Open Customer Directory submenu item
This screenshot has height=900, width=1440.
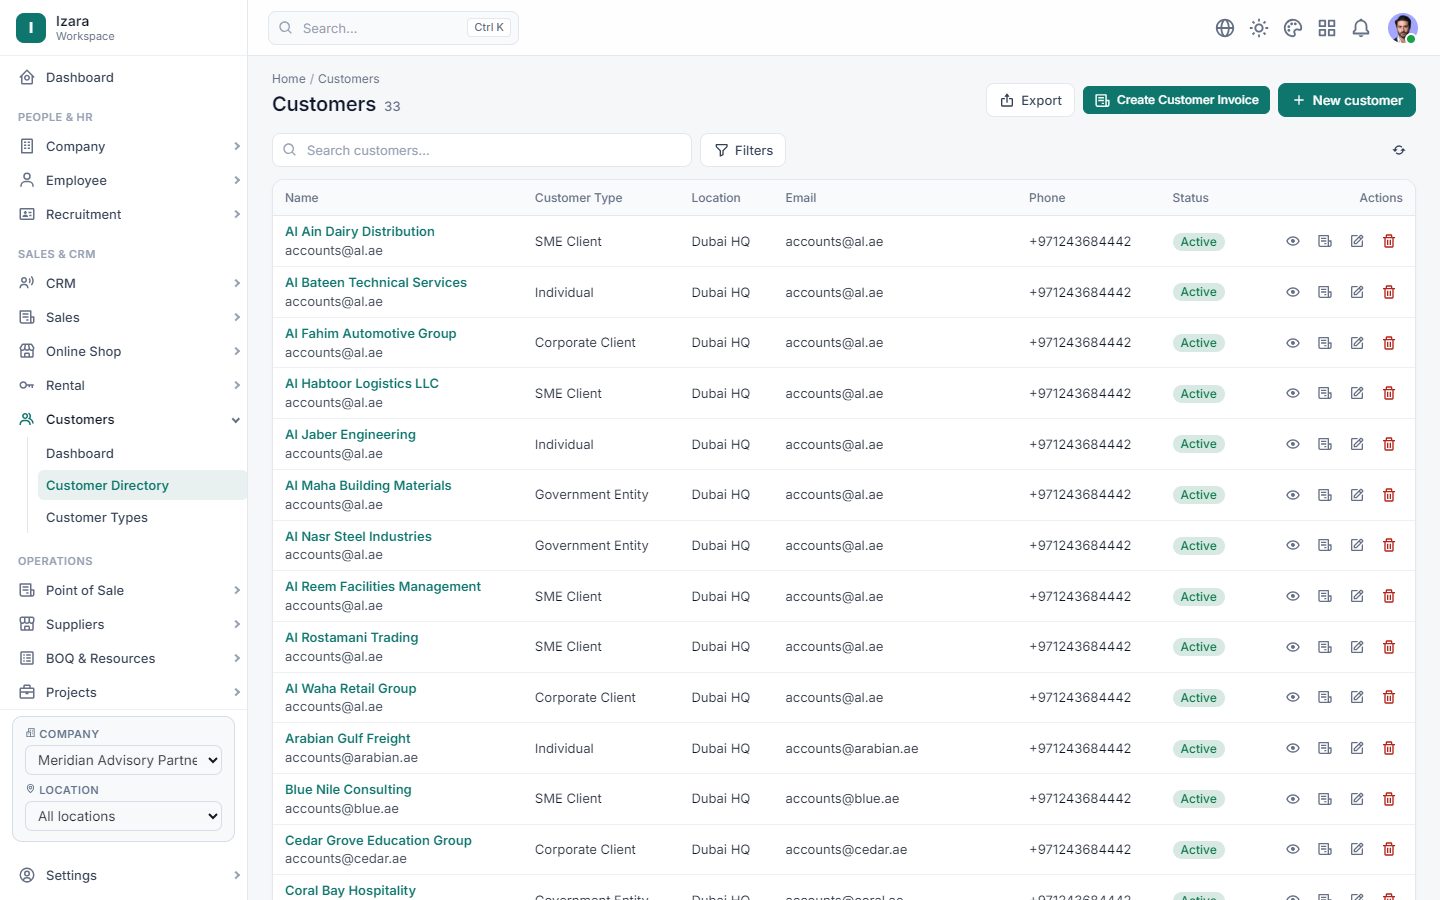(142, 485)
